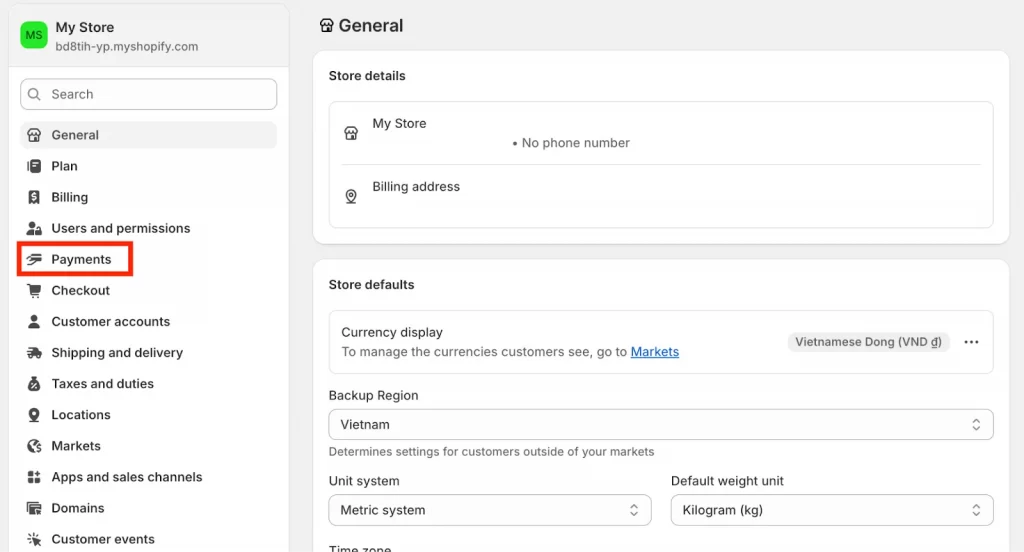This screenshot has height=552, width=1024.
Task: Click the Metric system dropdown arrows
Action: 633,510
